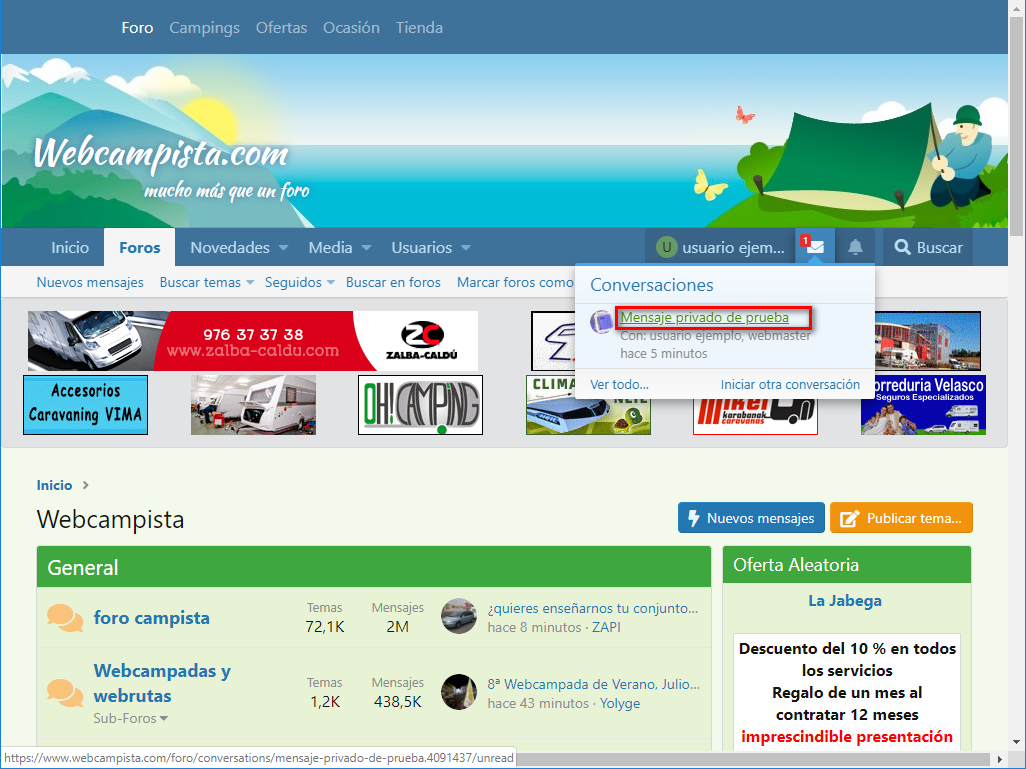Image resolution: width=1026 pixels, height=769 pixels.
Task: Open the Usuarios navigation tab
Action: (421, 247)
